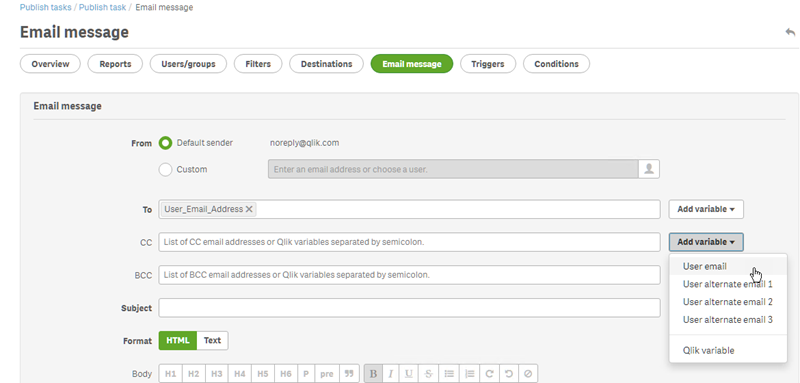Click the custom sender email address field
The height and width of the screenshot is (383, 800).
click(x=453, y=169)
